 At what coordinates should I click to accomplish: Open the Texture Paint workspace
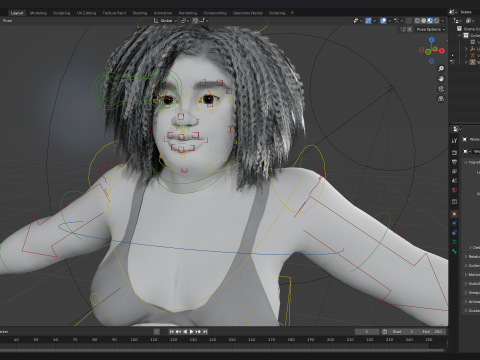coord(114,13)
